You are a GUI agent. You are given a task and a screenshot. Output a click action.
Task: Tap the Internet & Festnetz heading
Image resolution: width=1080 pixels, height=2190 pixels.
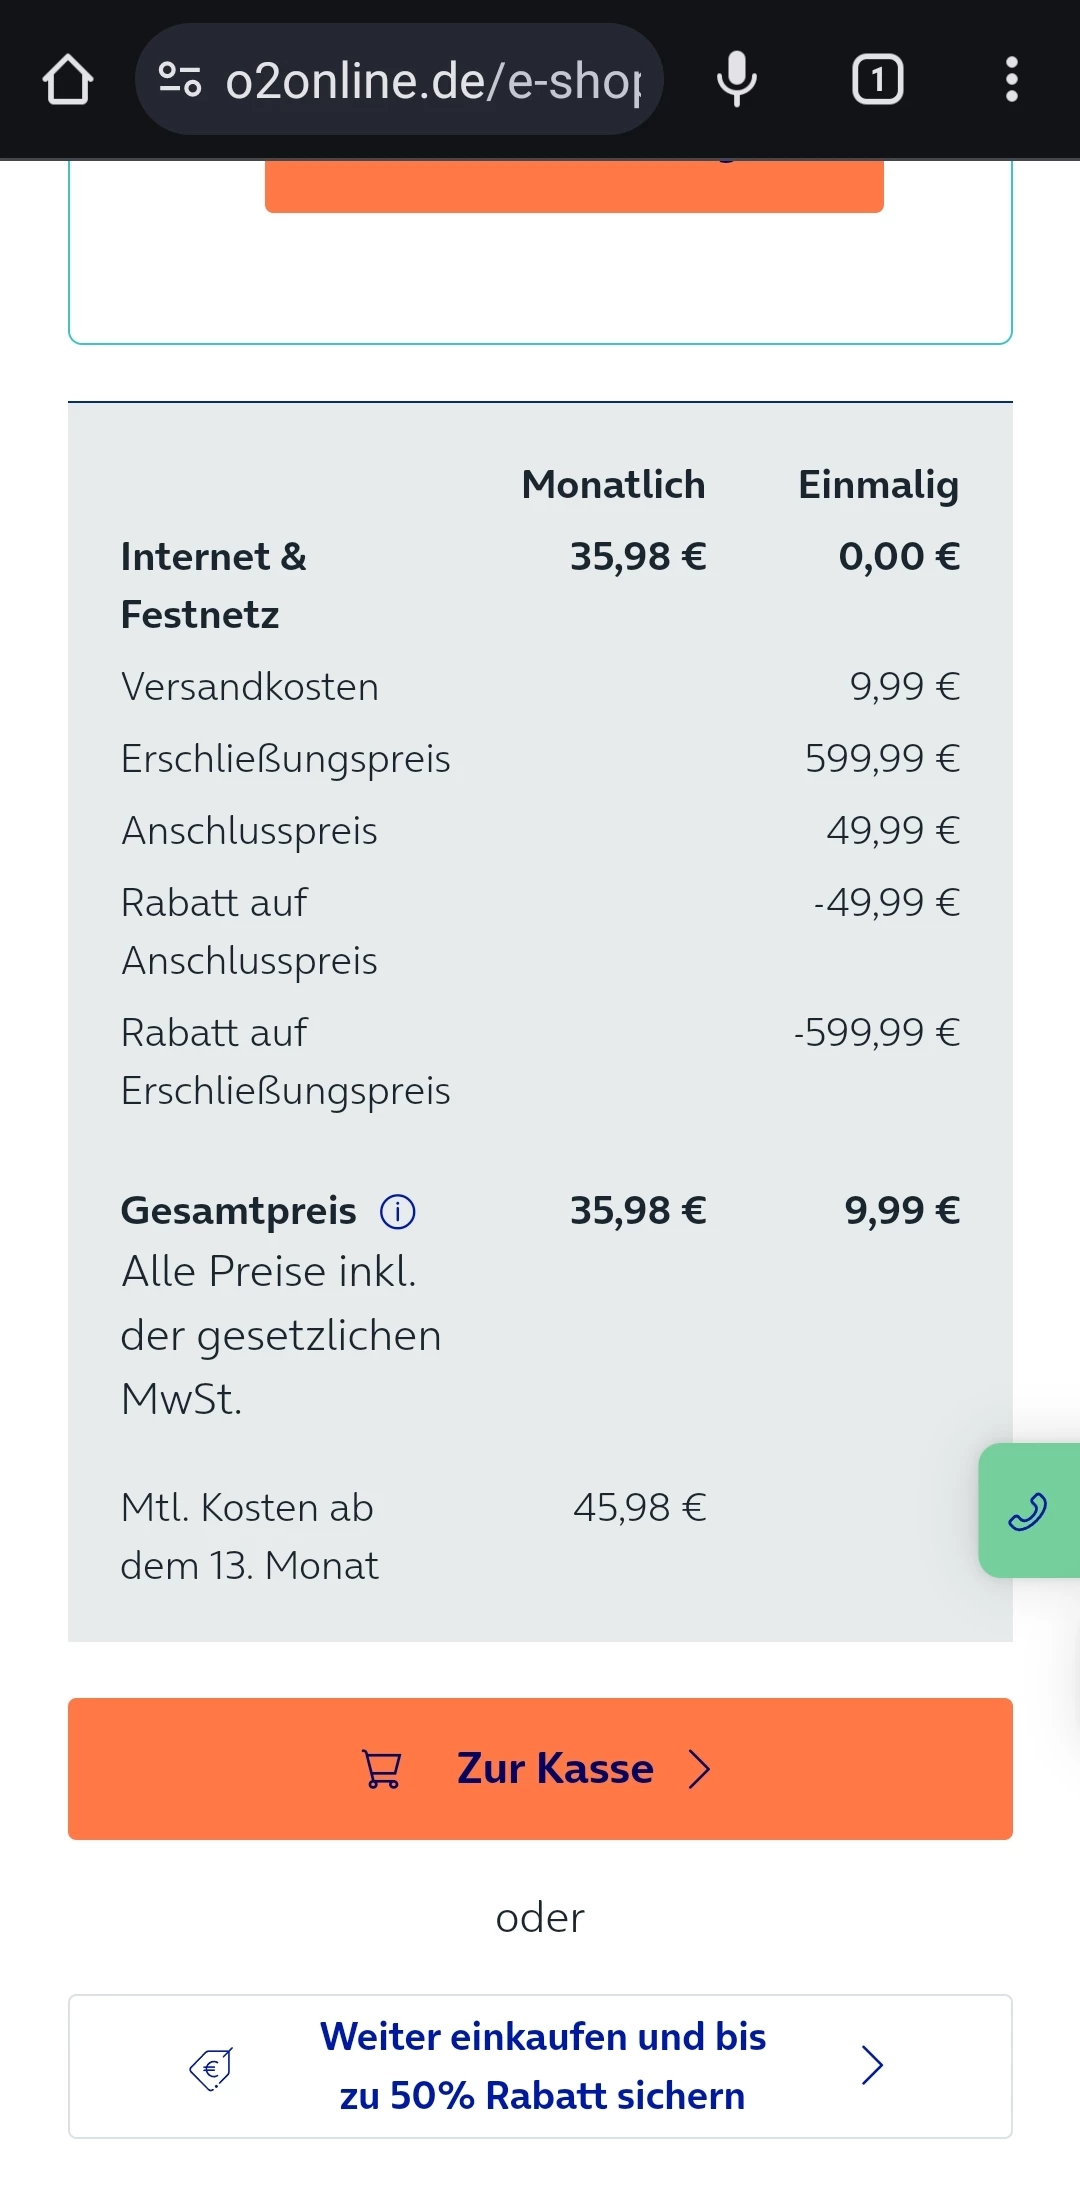(213, 585)
